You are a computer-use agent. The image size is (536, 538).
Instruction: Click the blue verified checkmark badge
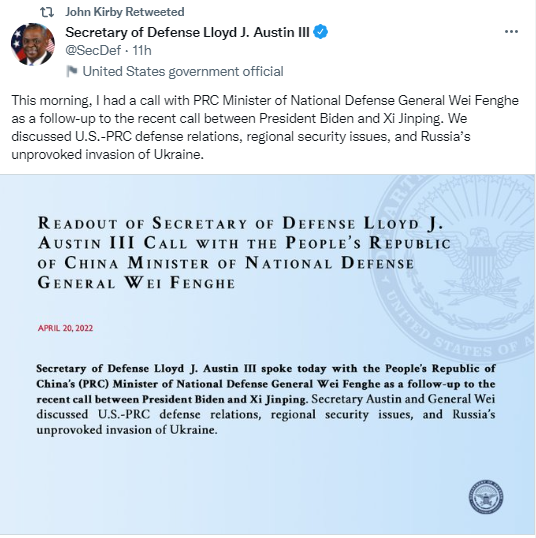(321, 32)
